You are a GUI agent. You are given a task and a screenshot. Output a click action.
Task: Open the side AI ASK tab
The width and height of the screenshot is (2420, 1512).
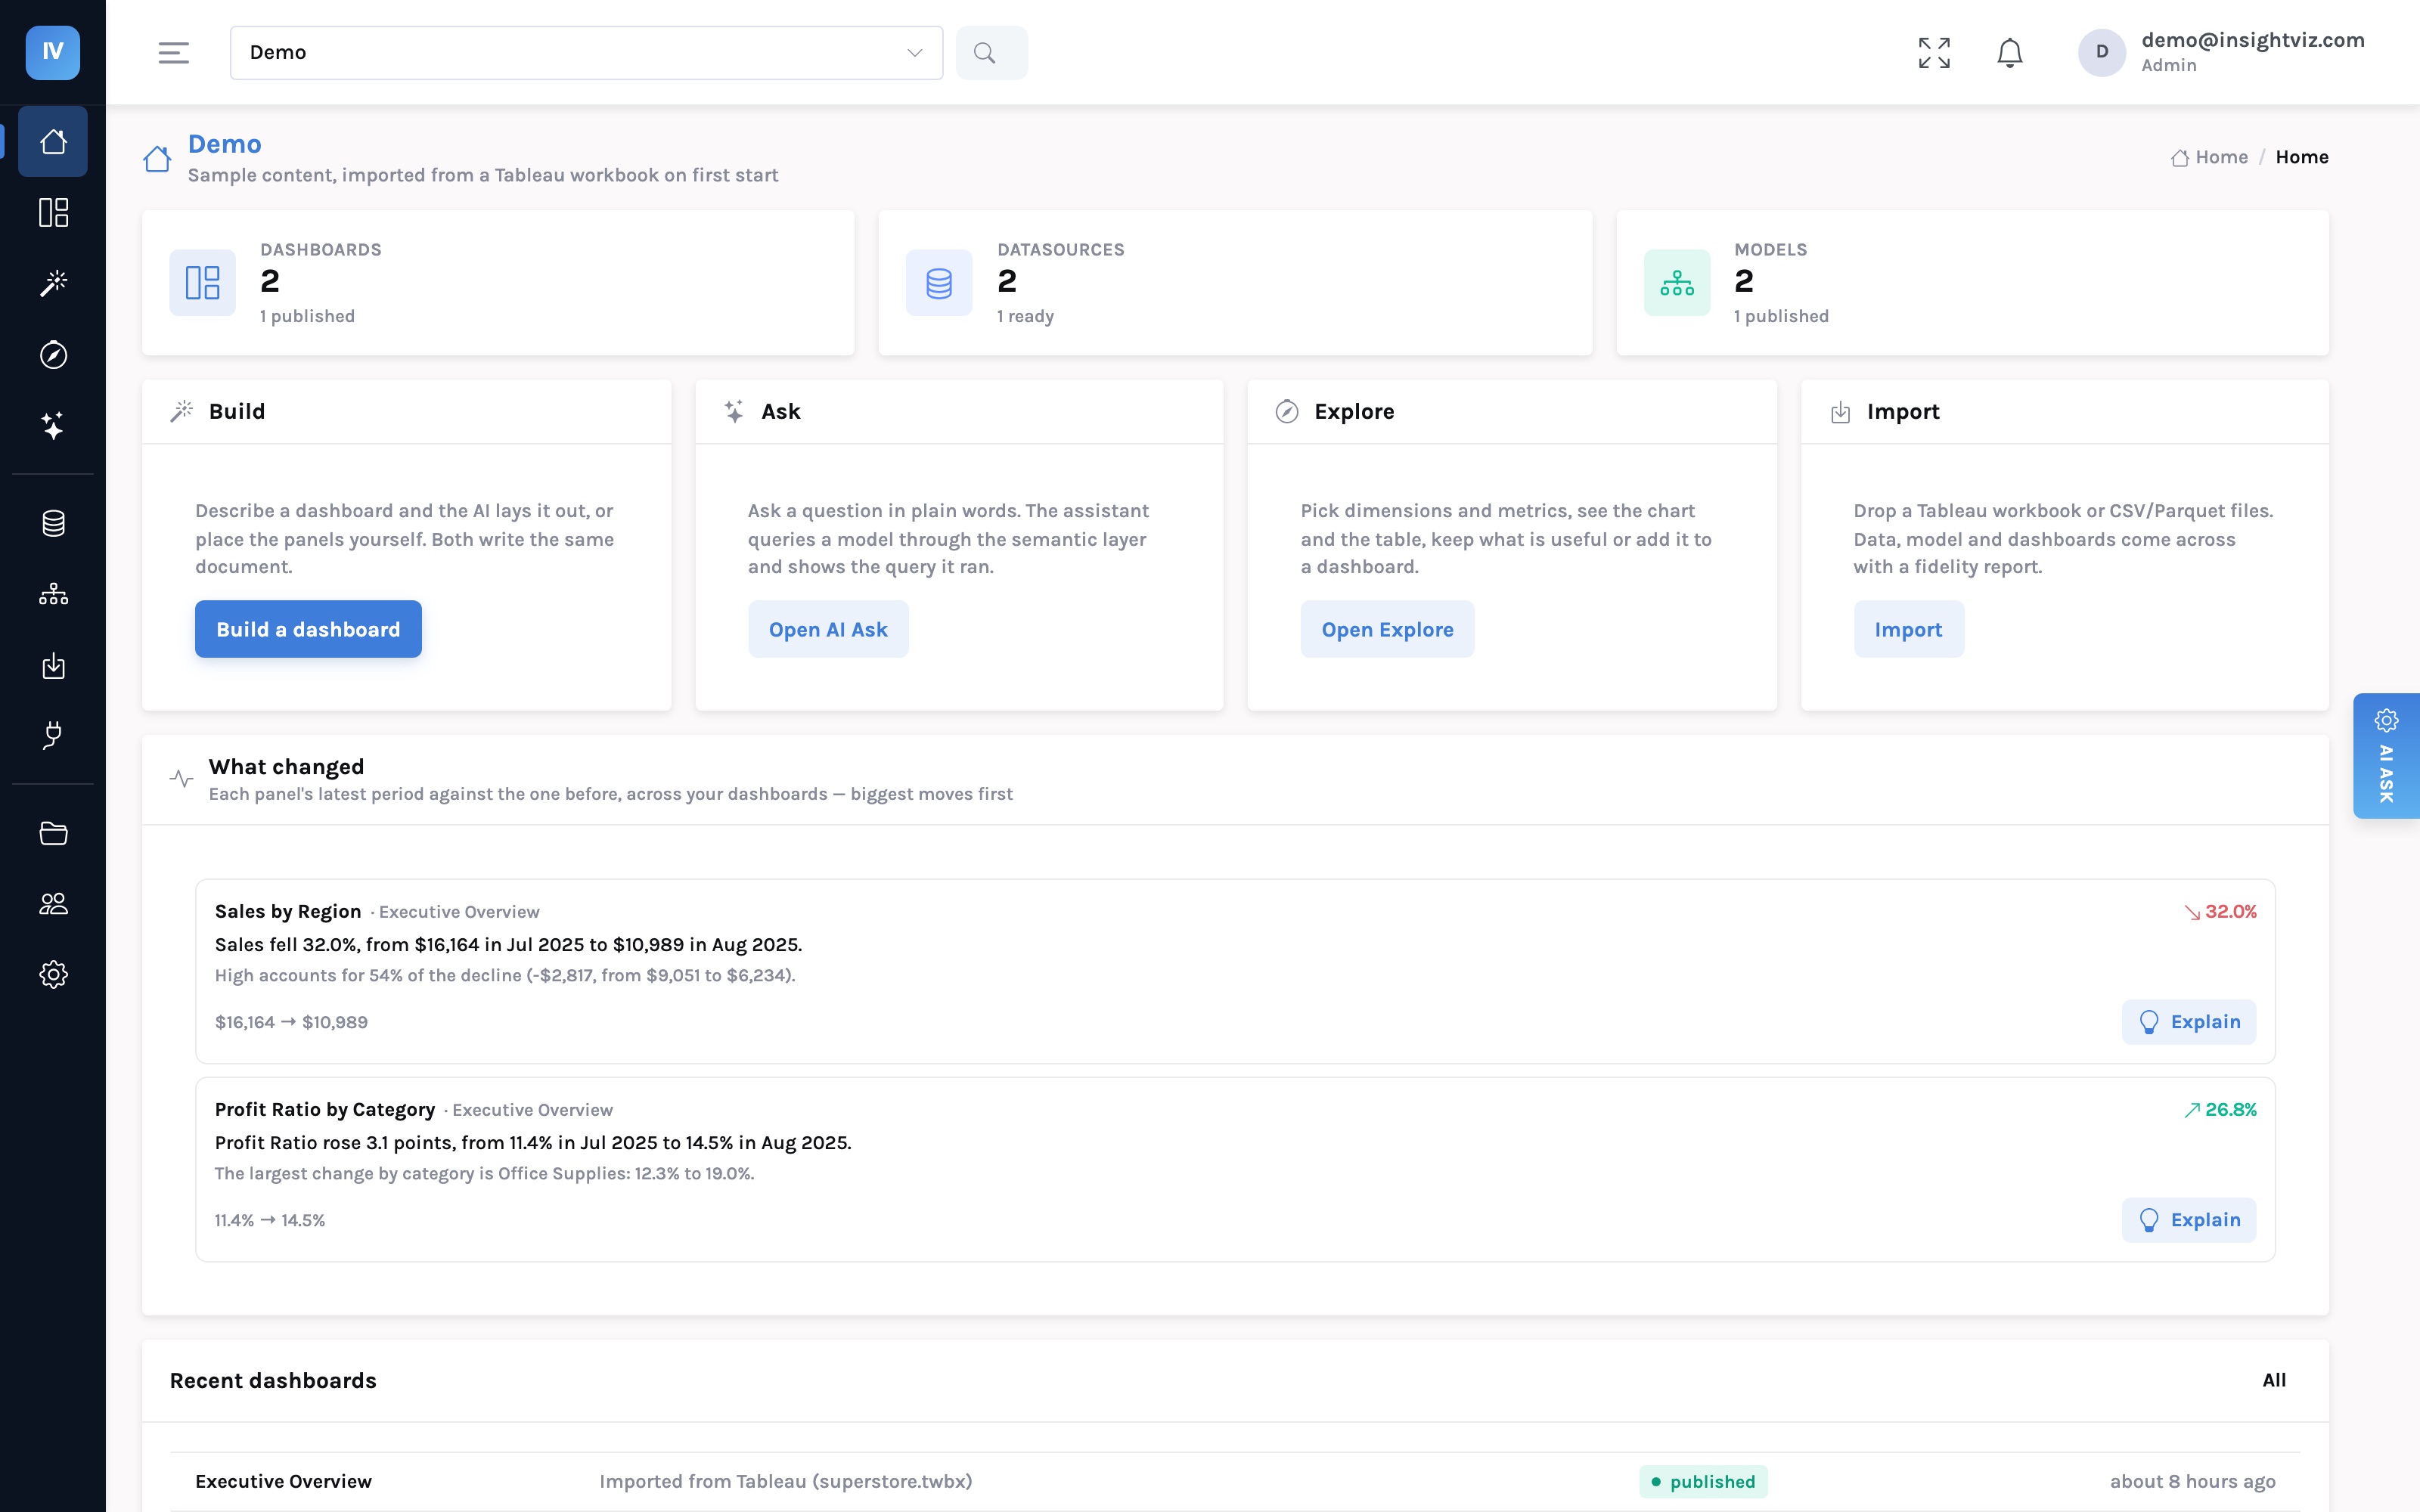tap(2386, 756)
